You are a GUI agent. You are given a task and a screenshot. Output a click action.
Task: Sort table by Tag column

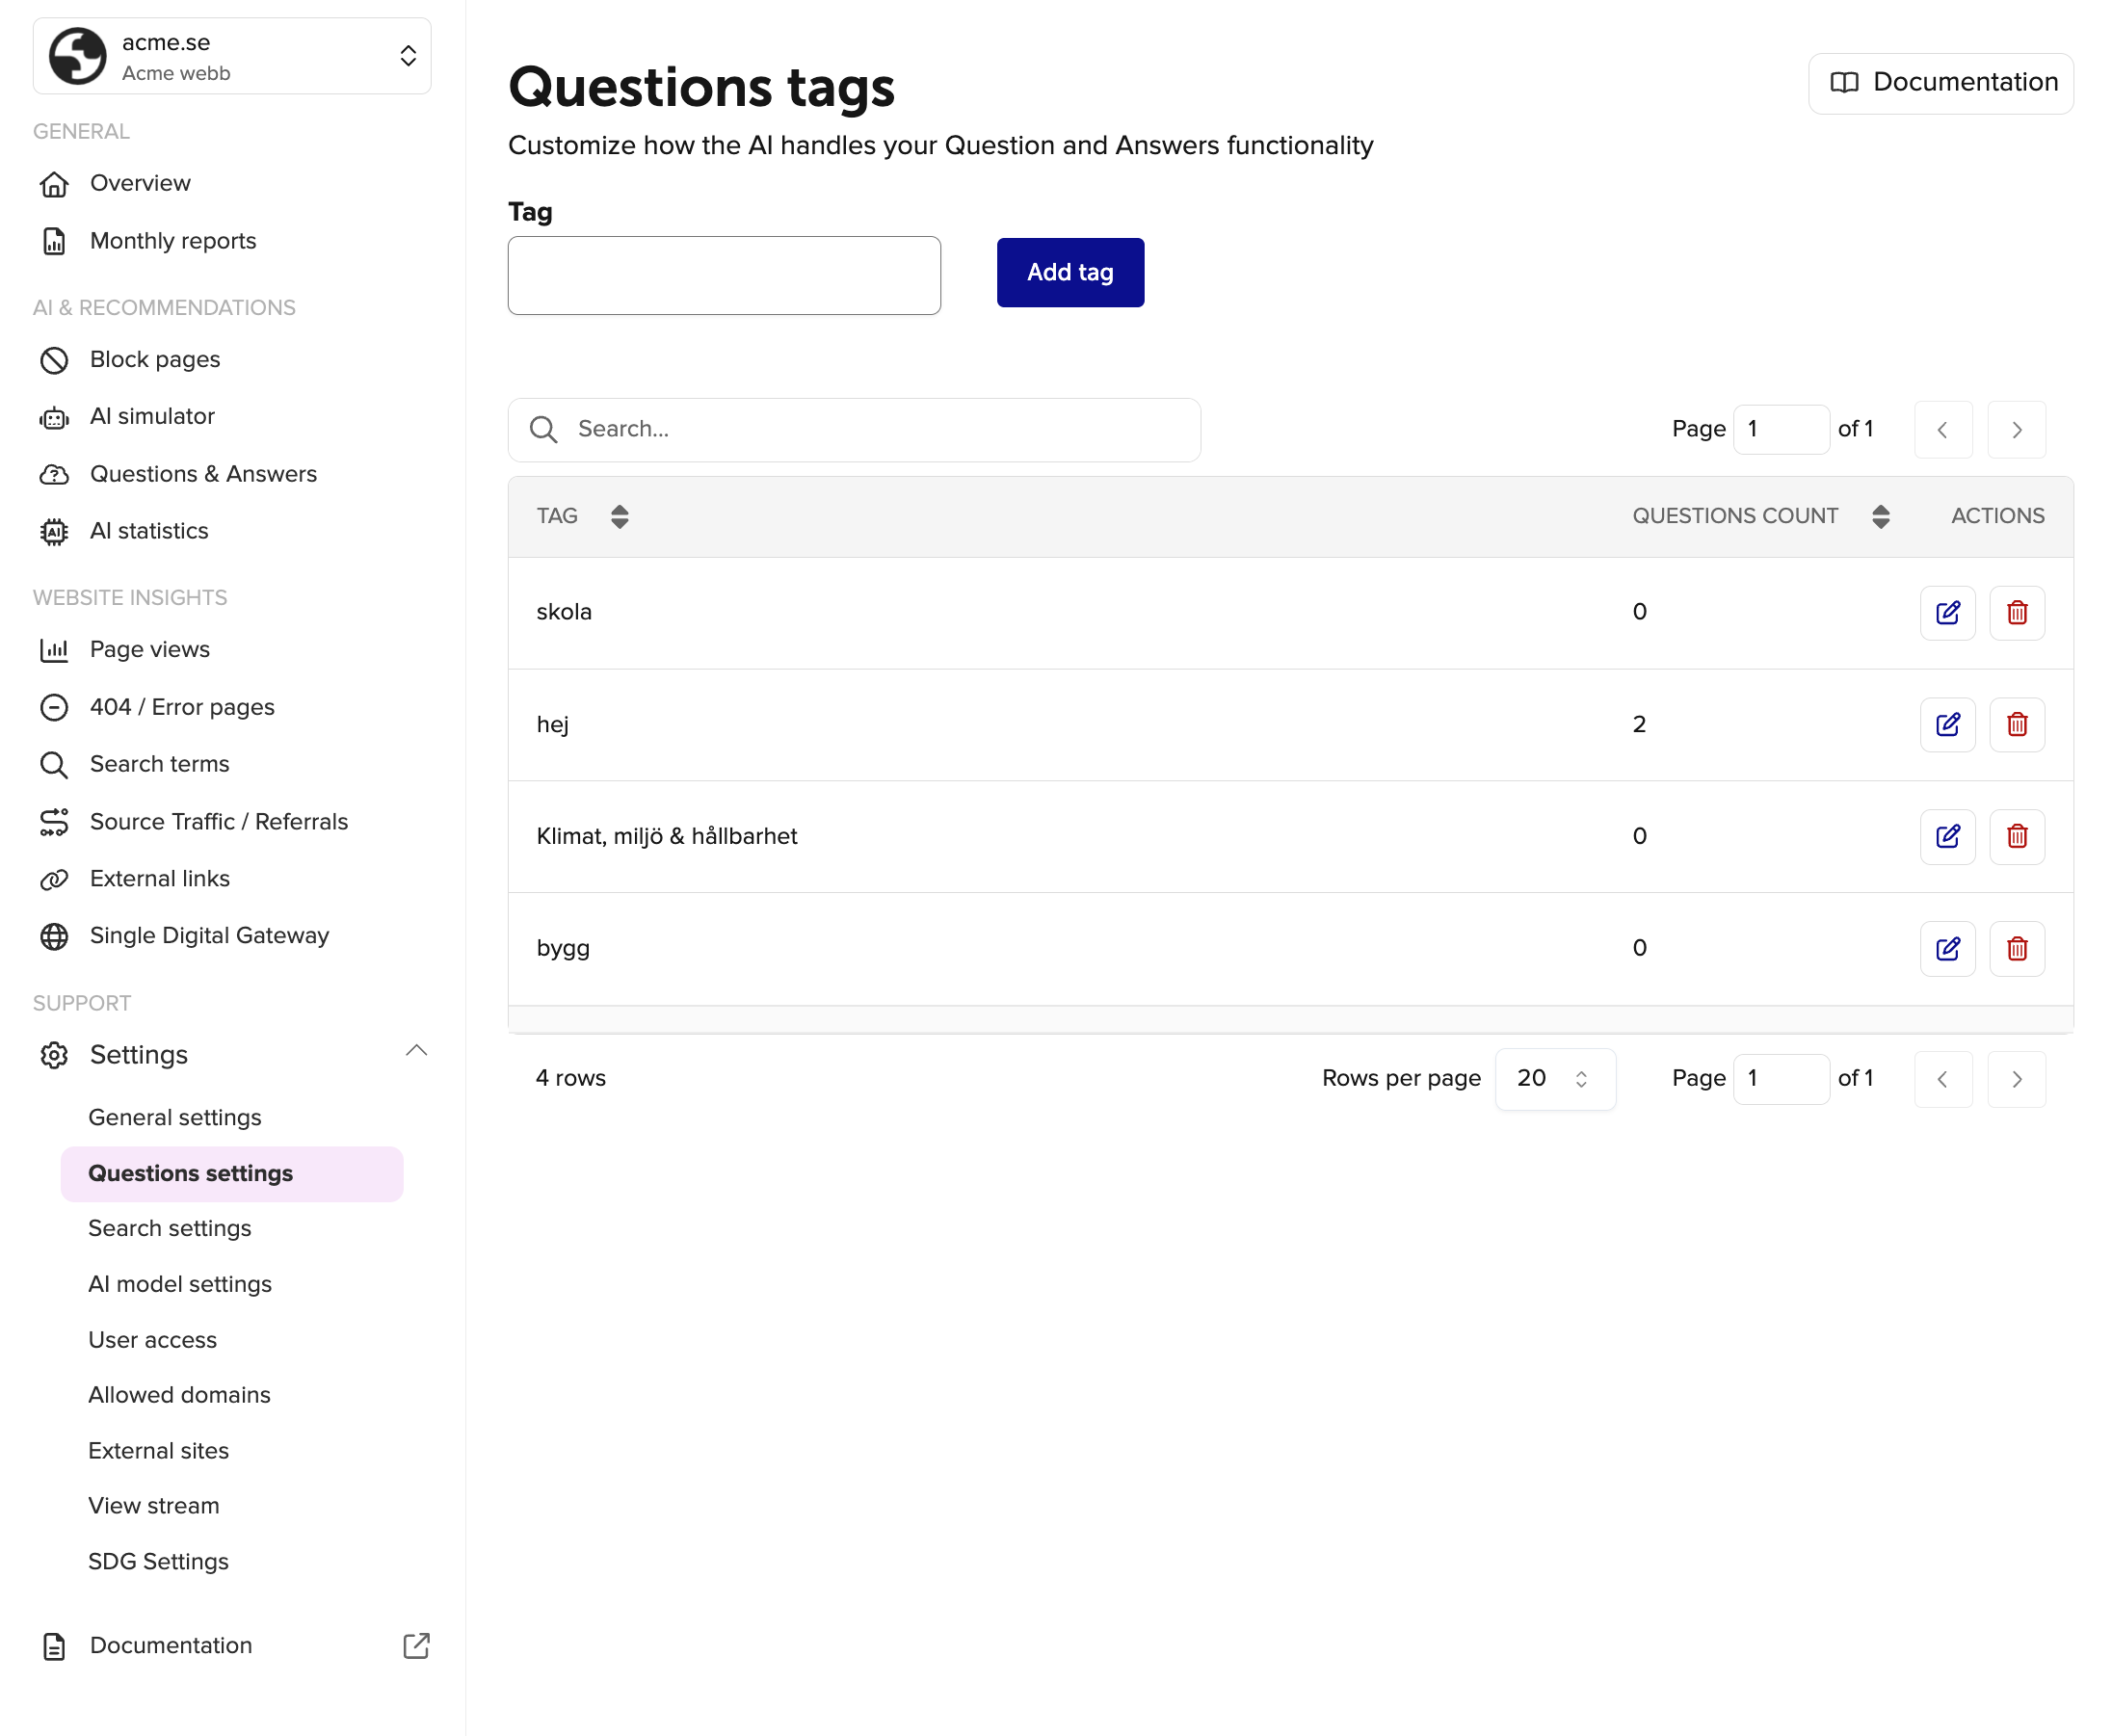pos(619,516)
